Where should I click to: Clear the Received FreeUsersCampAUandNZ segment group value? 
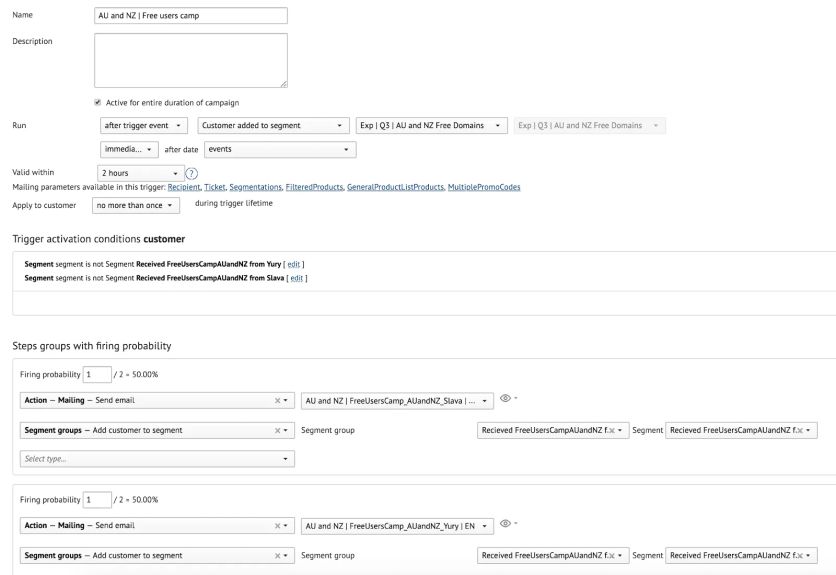612,556
